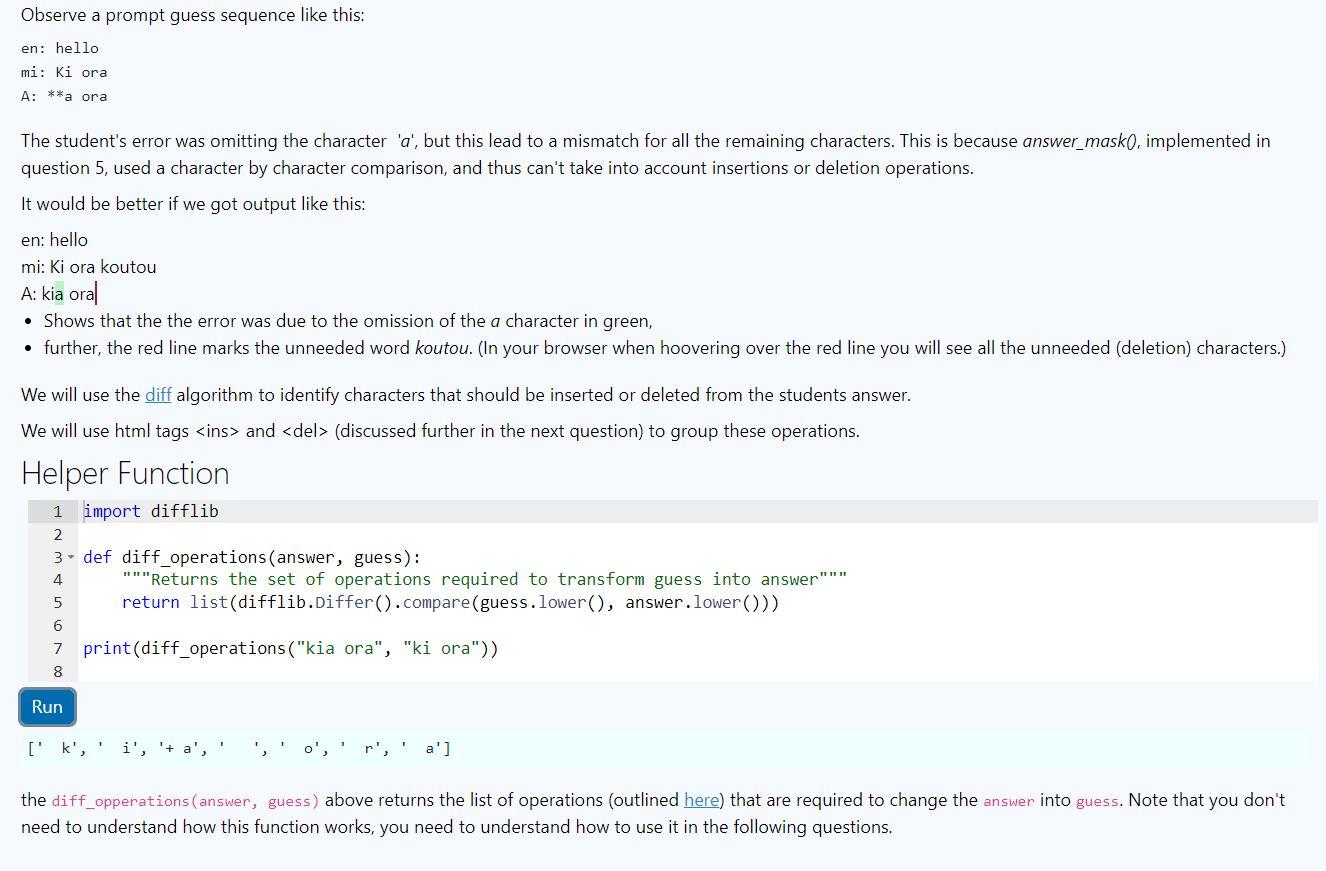This screenshot has width=1326, height=871.
Task: Click the sentence about <ins> and <del> tags
Action: click(x=440, y=431)
